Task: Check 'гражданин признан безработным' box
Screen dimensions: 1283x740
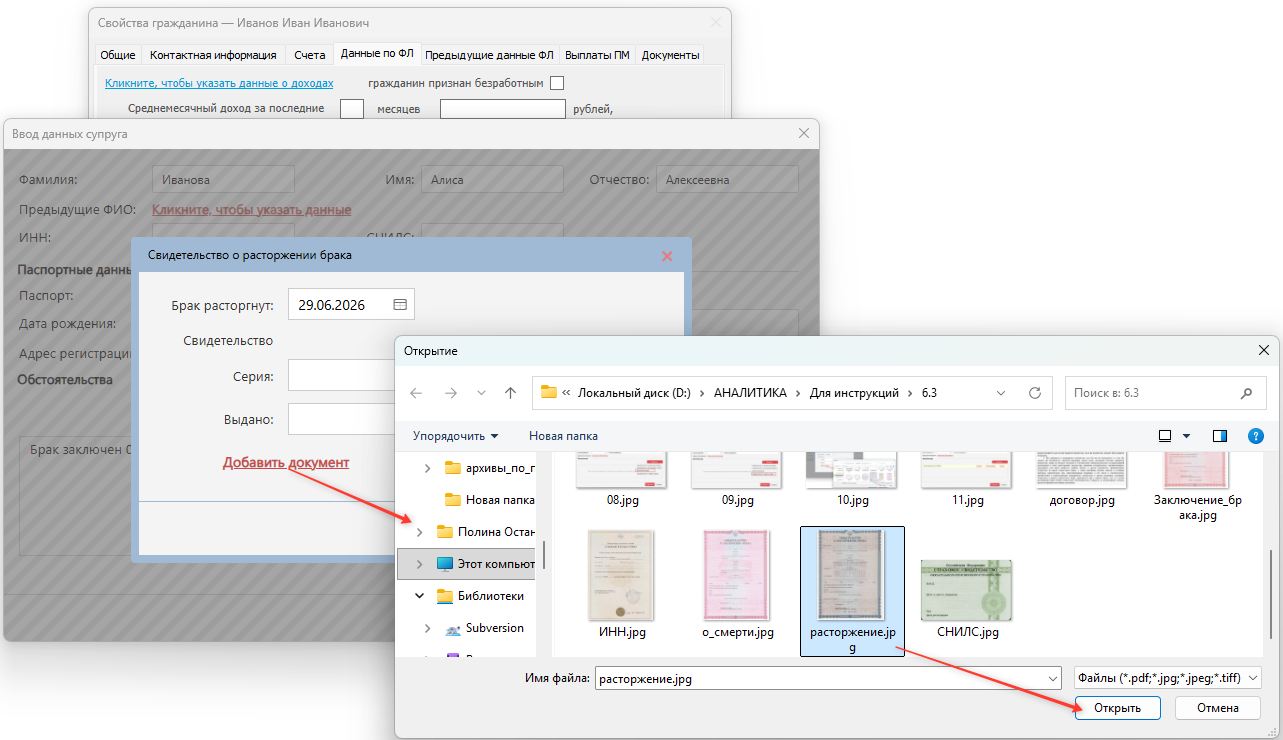Action: point(557,83)
